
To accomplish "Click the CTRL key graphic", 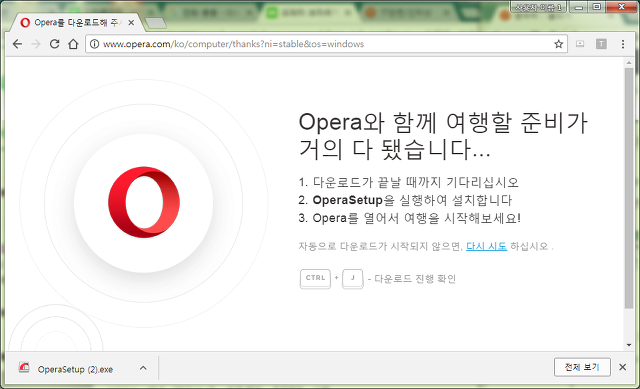I will click(x=315, y=278).
